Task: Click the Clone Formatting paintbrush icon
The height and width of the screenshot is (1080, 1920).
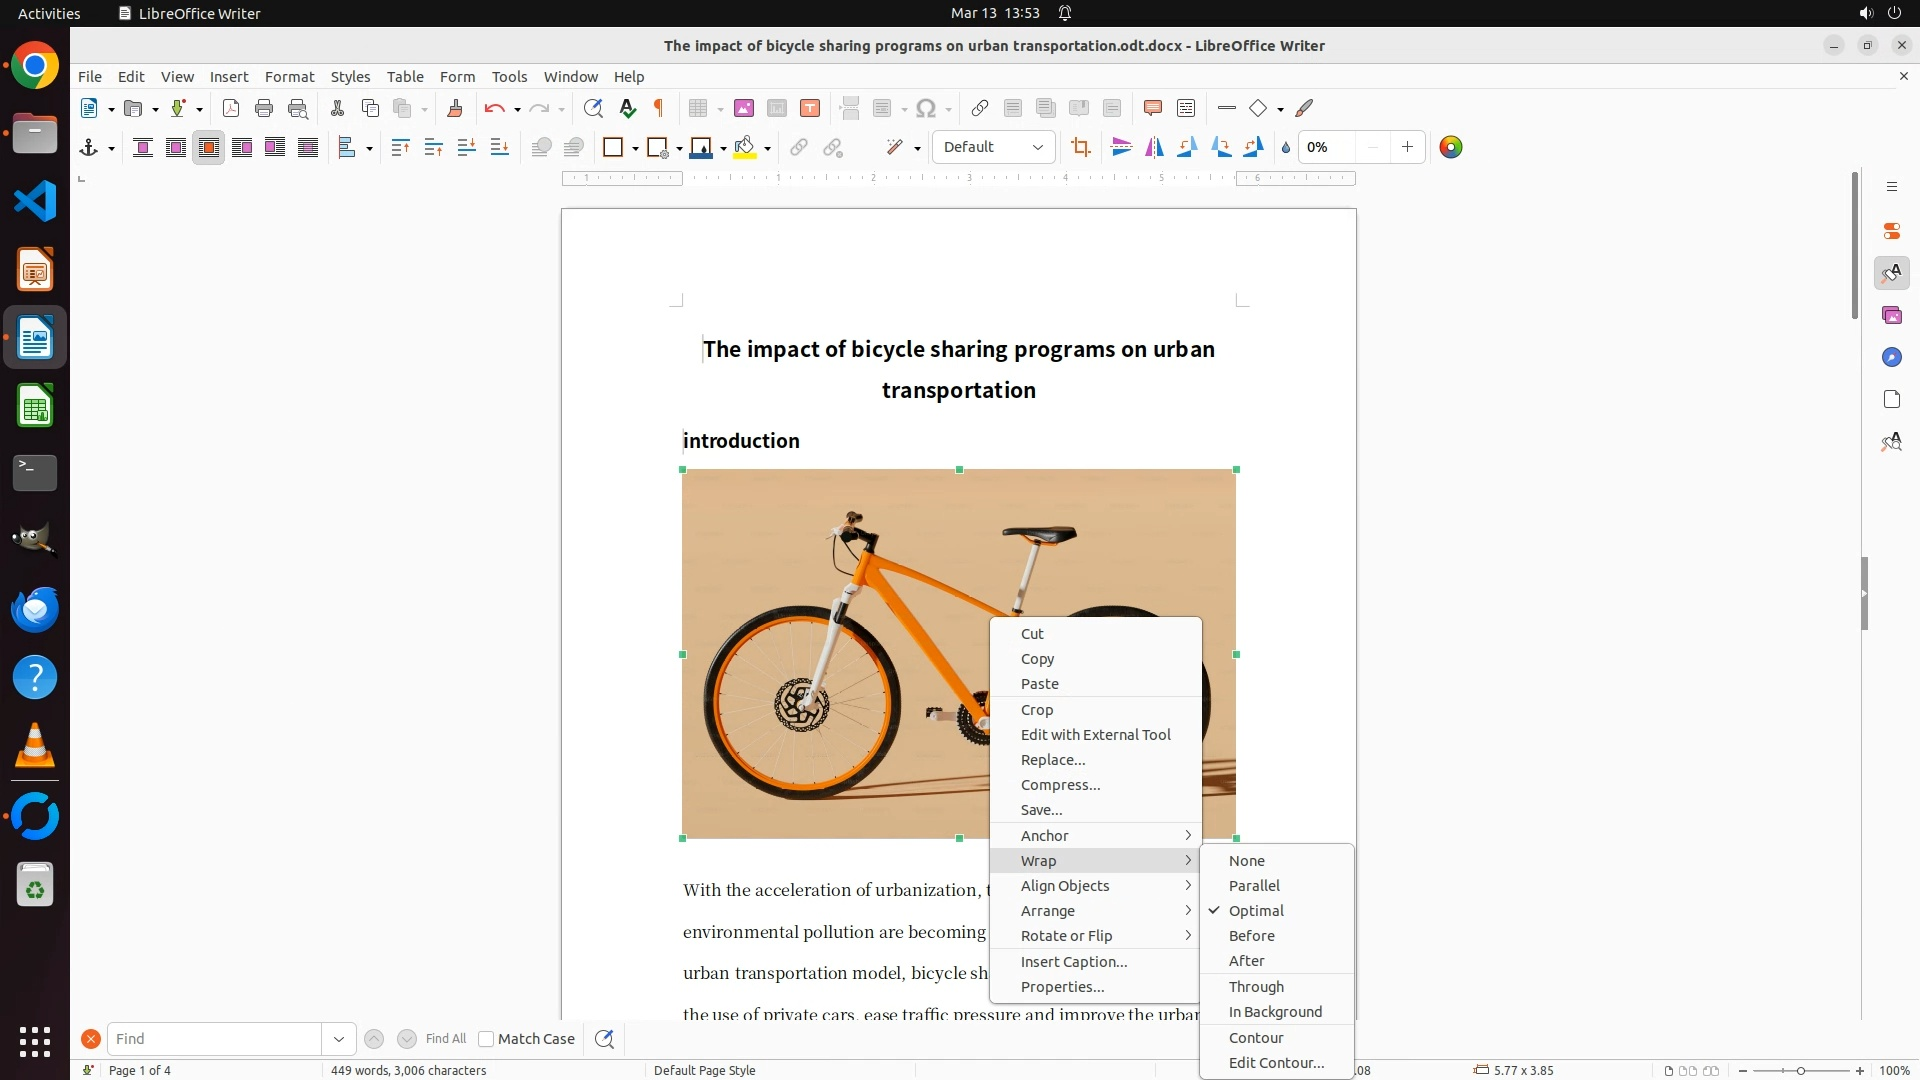Action: pyautogui.click(x=455, y=109)
